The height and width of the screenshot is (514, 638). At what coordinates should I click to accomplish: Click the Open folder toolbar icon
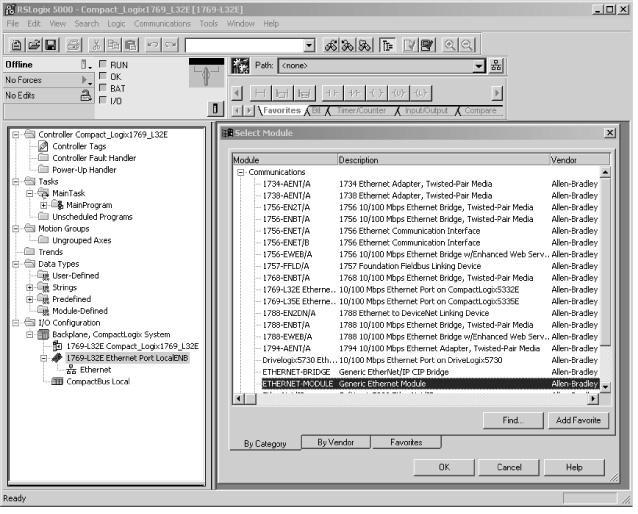pyautogui.click(x=34, y=45)
